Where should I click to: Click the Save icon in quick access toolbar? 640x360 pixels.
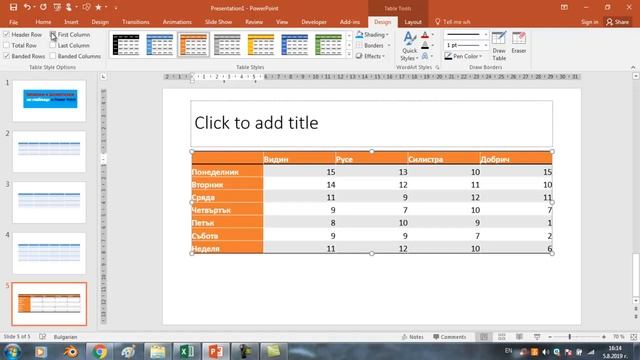(x=13, y=7)
